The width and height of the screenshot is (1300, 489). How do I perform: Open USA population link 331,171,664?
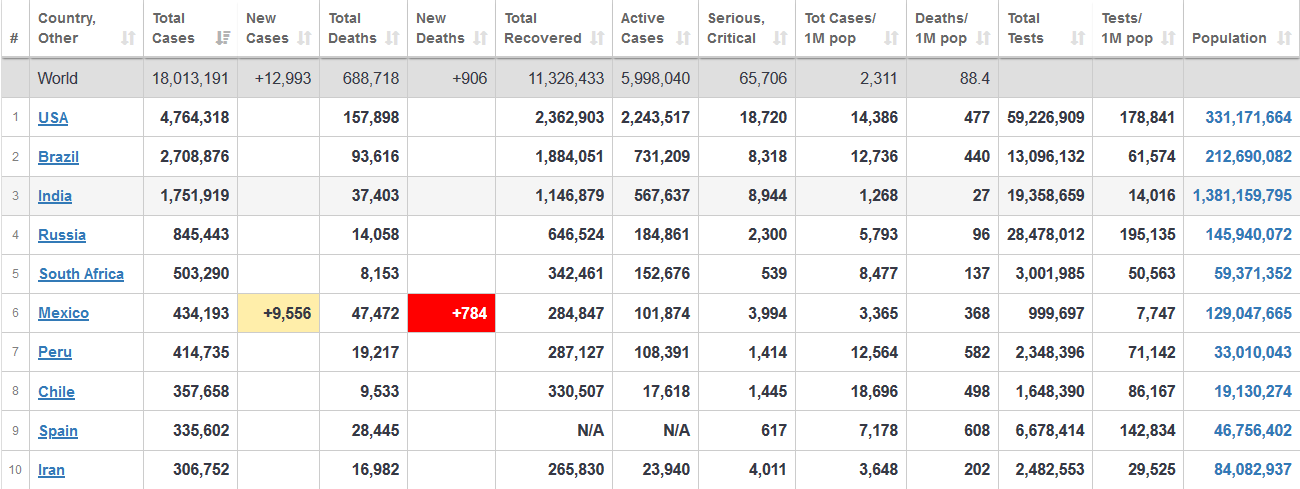(x=1248, y=118)
